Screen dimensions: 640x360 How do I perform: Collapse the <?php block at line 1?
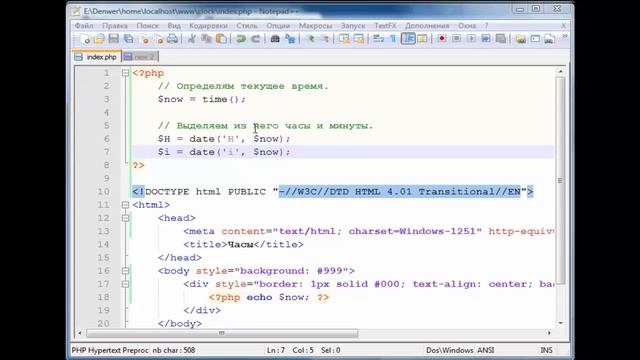[x=125, y=73]
